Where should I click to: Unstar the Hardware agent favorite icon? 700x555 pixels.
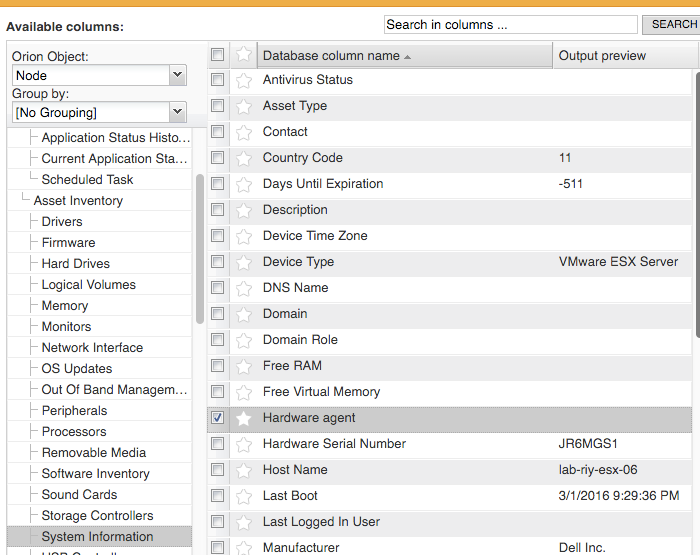(x=244, y=418)
